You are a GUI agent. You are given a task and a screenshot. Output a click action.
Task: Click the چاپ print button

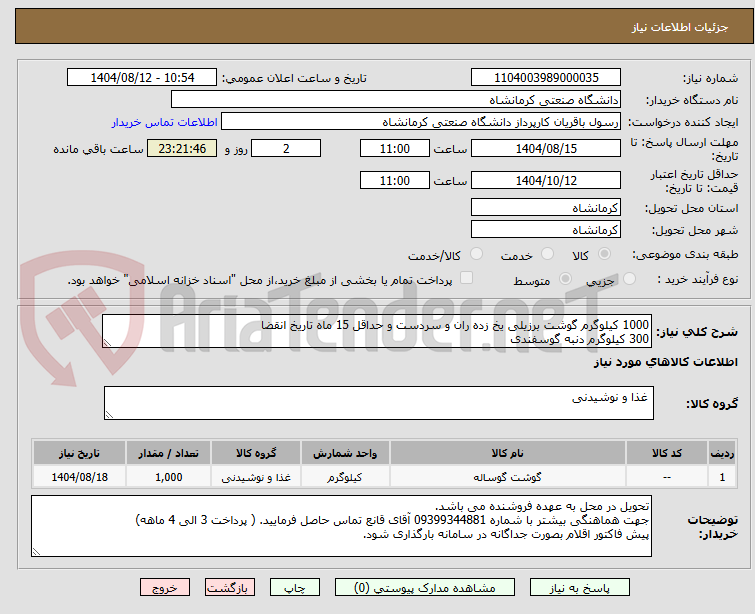295,588
